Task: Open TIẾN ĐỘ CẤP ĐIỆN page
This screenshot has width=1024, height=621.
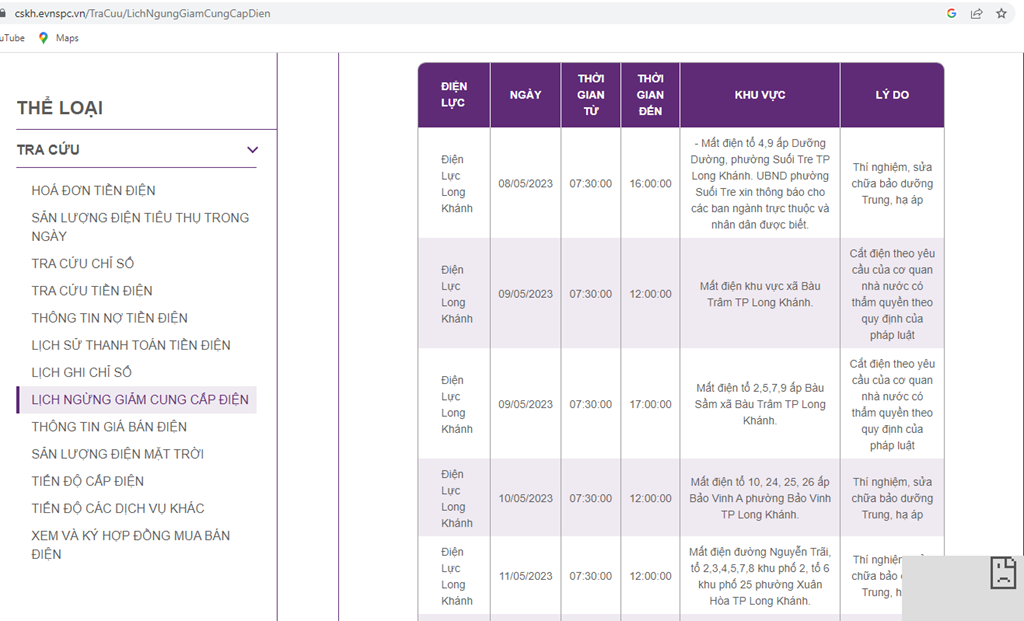Action: point(87,481)
